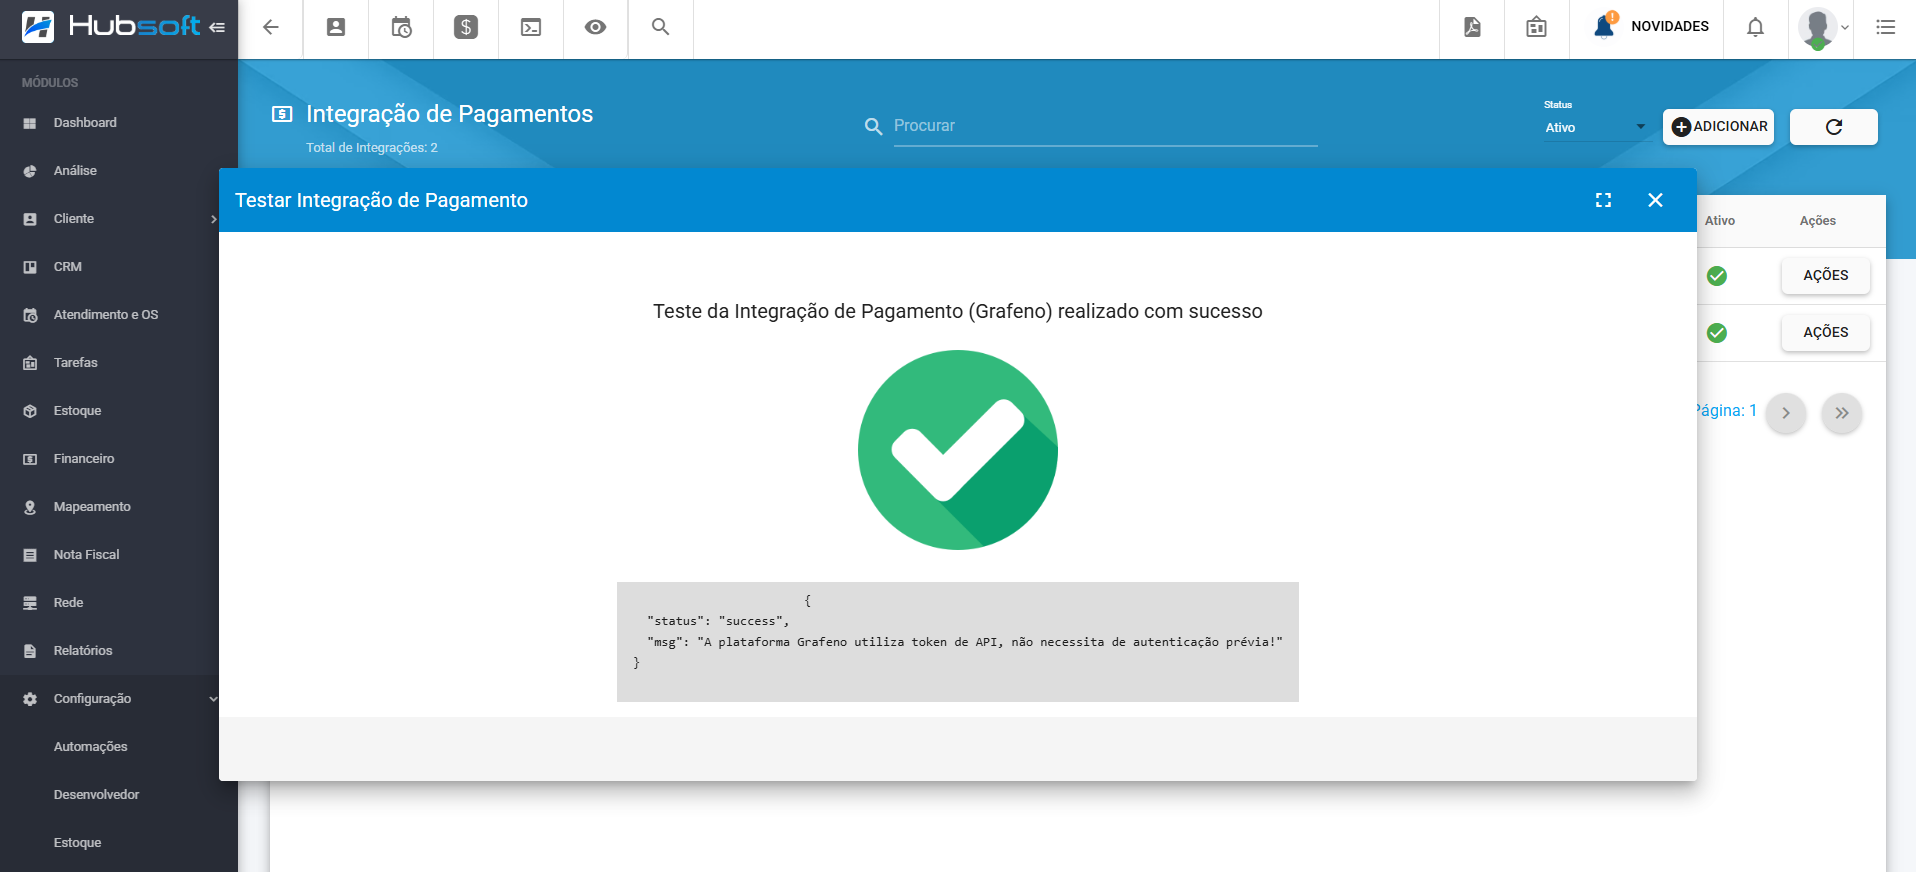Image resolution: width=1916 pixels, height=872 pixels.
Task: Jump to the last page double arrow
Action: (1841, 413)
